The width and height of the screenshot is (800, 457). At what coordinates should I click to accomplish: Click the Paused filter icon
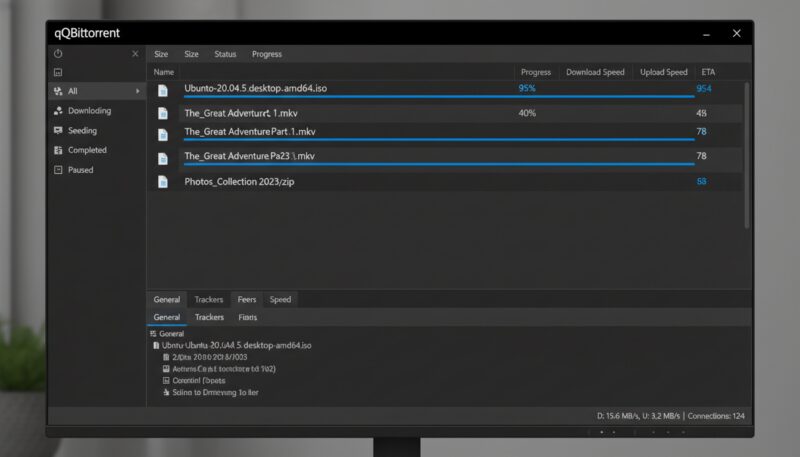point(58,170)
